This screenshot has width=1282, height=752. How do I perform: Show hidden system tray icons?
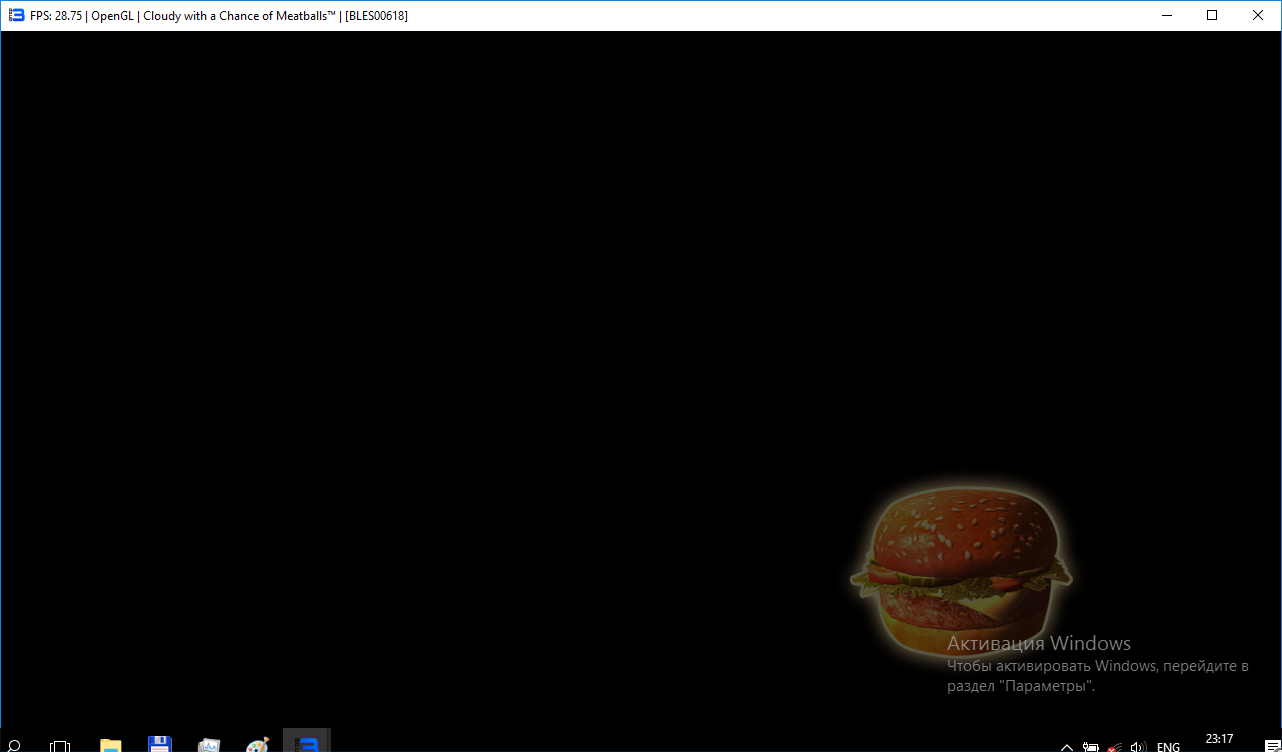pos(1067,746)
